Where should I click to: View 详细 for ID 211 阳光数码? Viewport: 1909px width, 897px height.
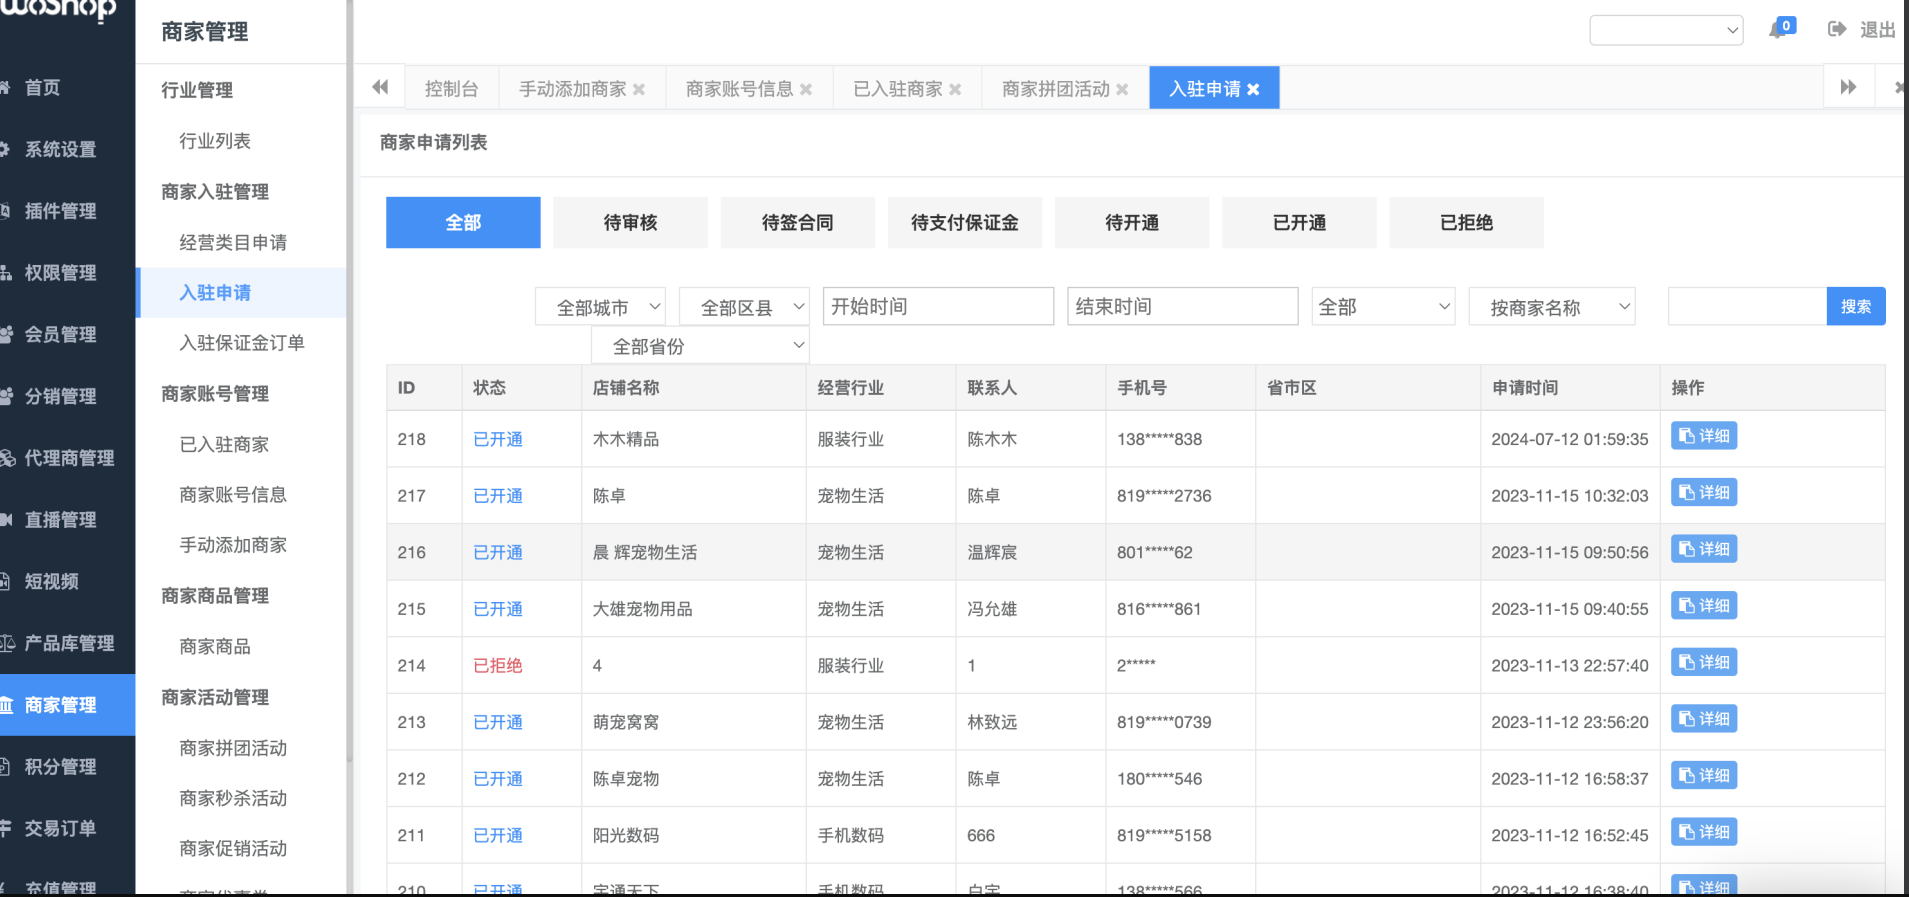[1704, 832]
